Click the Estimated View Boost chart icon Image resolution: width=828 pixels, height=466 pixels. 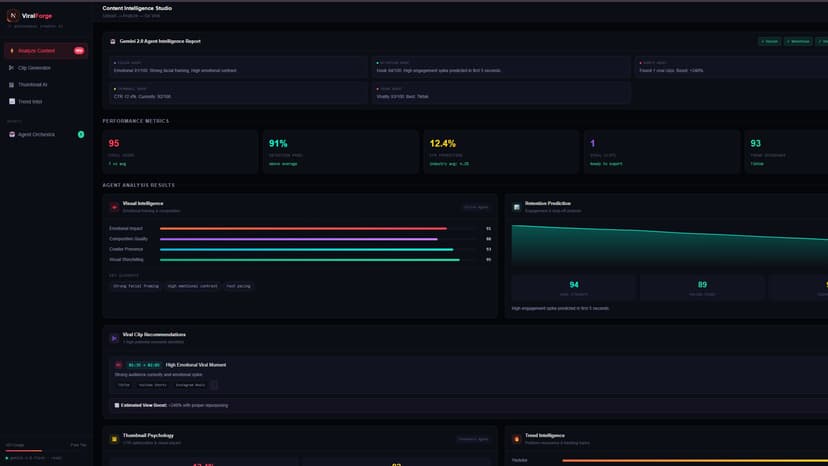(117, 405)
